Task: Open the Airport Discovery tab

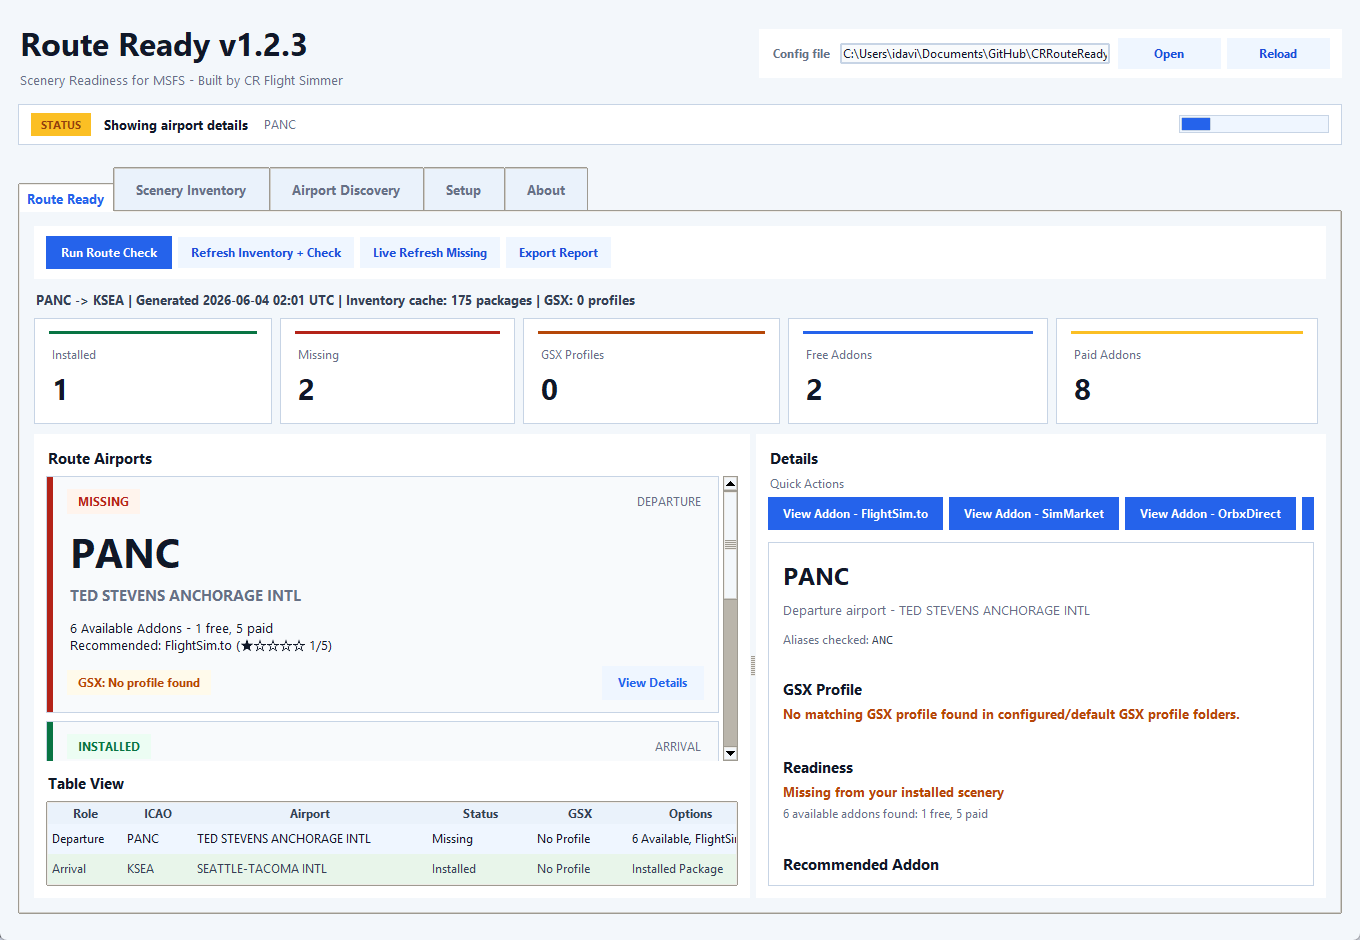Action: tap(346, 190)
